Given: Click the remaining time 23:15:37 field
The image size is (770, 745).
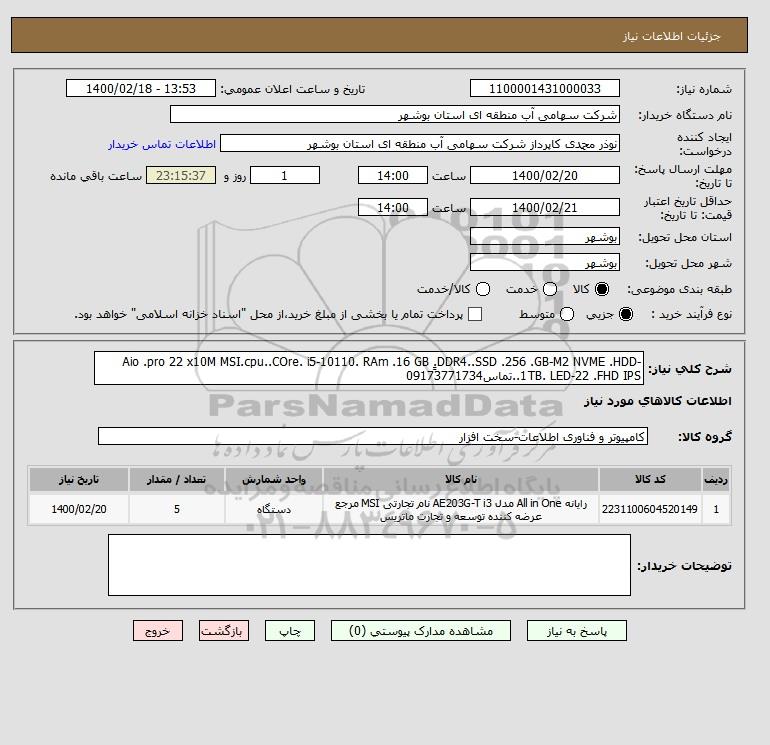Looking at the screenshot, I should click(x=181, y=175).
